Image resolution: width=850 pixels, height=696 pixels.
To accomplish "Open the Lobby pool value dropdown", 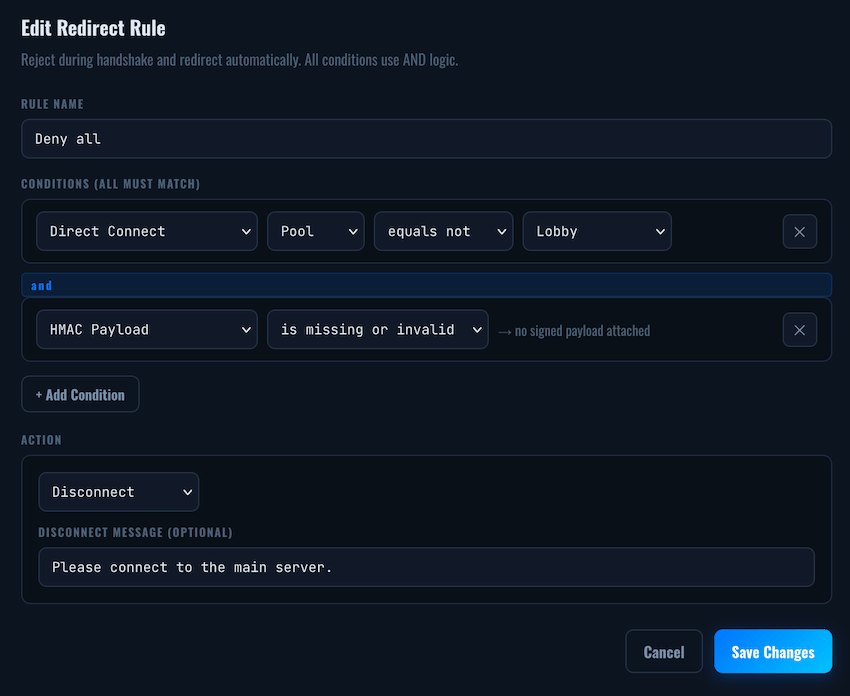I will point(597,231).
